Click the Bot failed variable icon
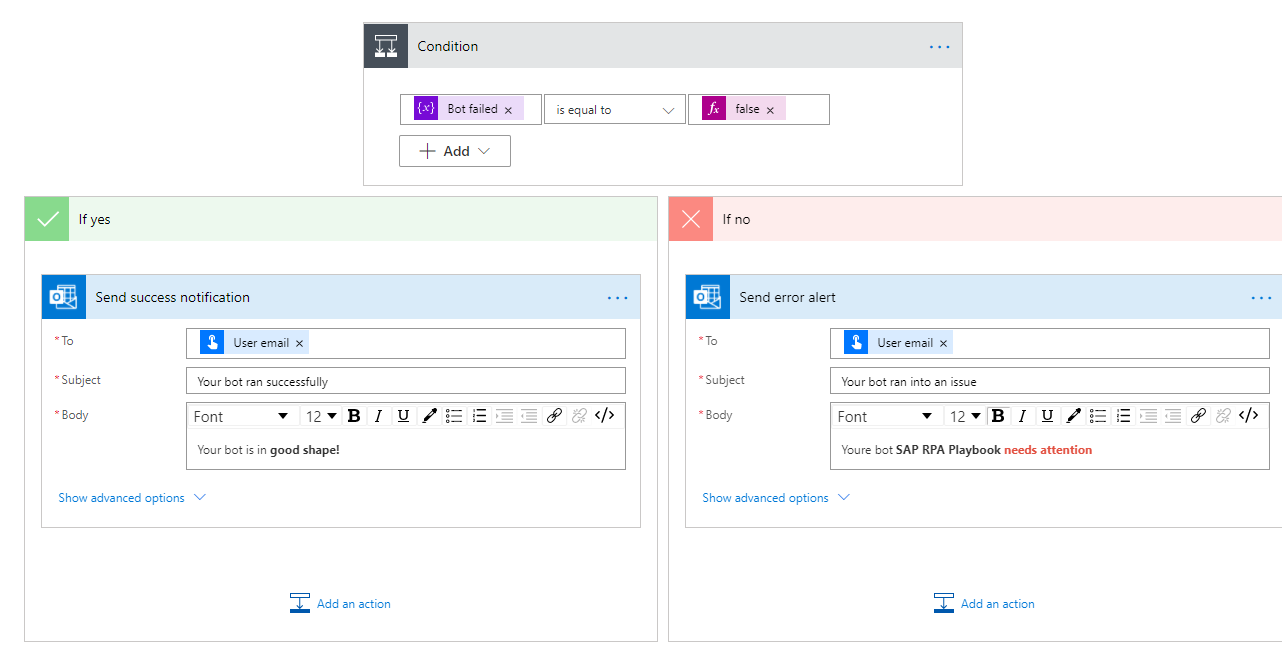Viewport: 1282px width, 653px height. click(x=426, y=109)
